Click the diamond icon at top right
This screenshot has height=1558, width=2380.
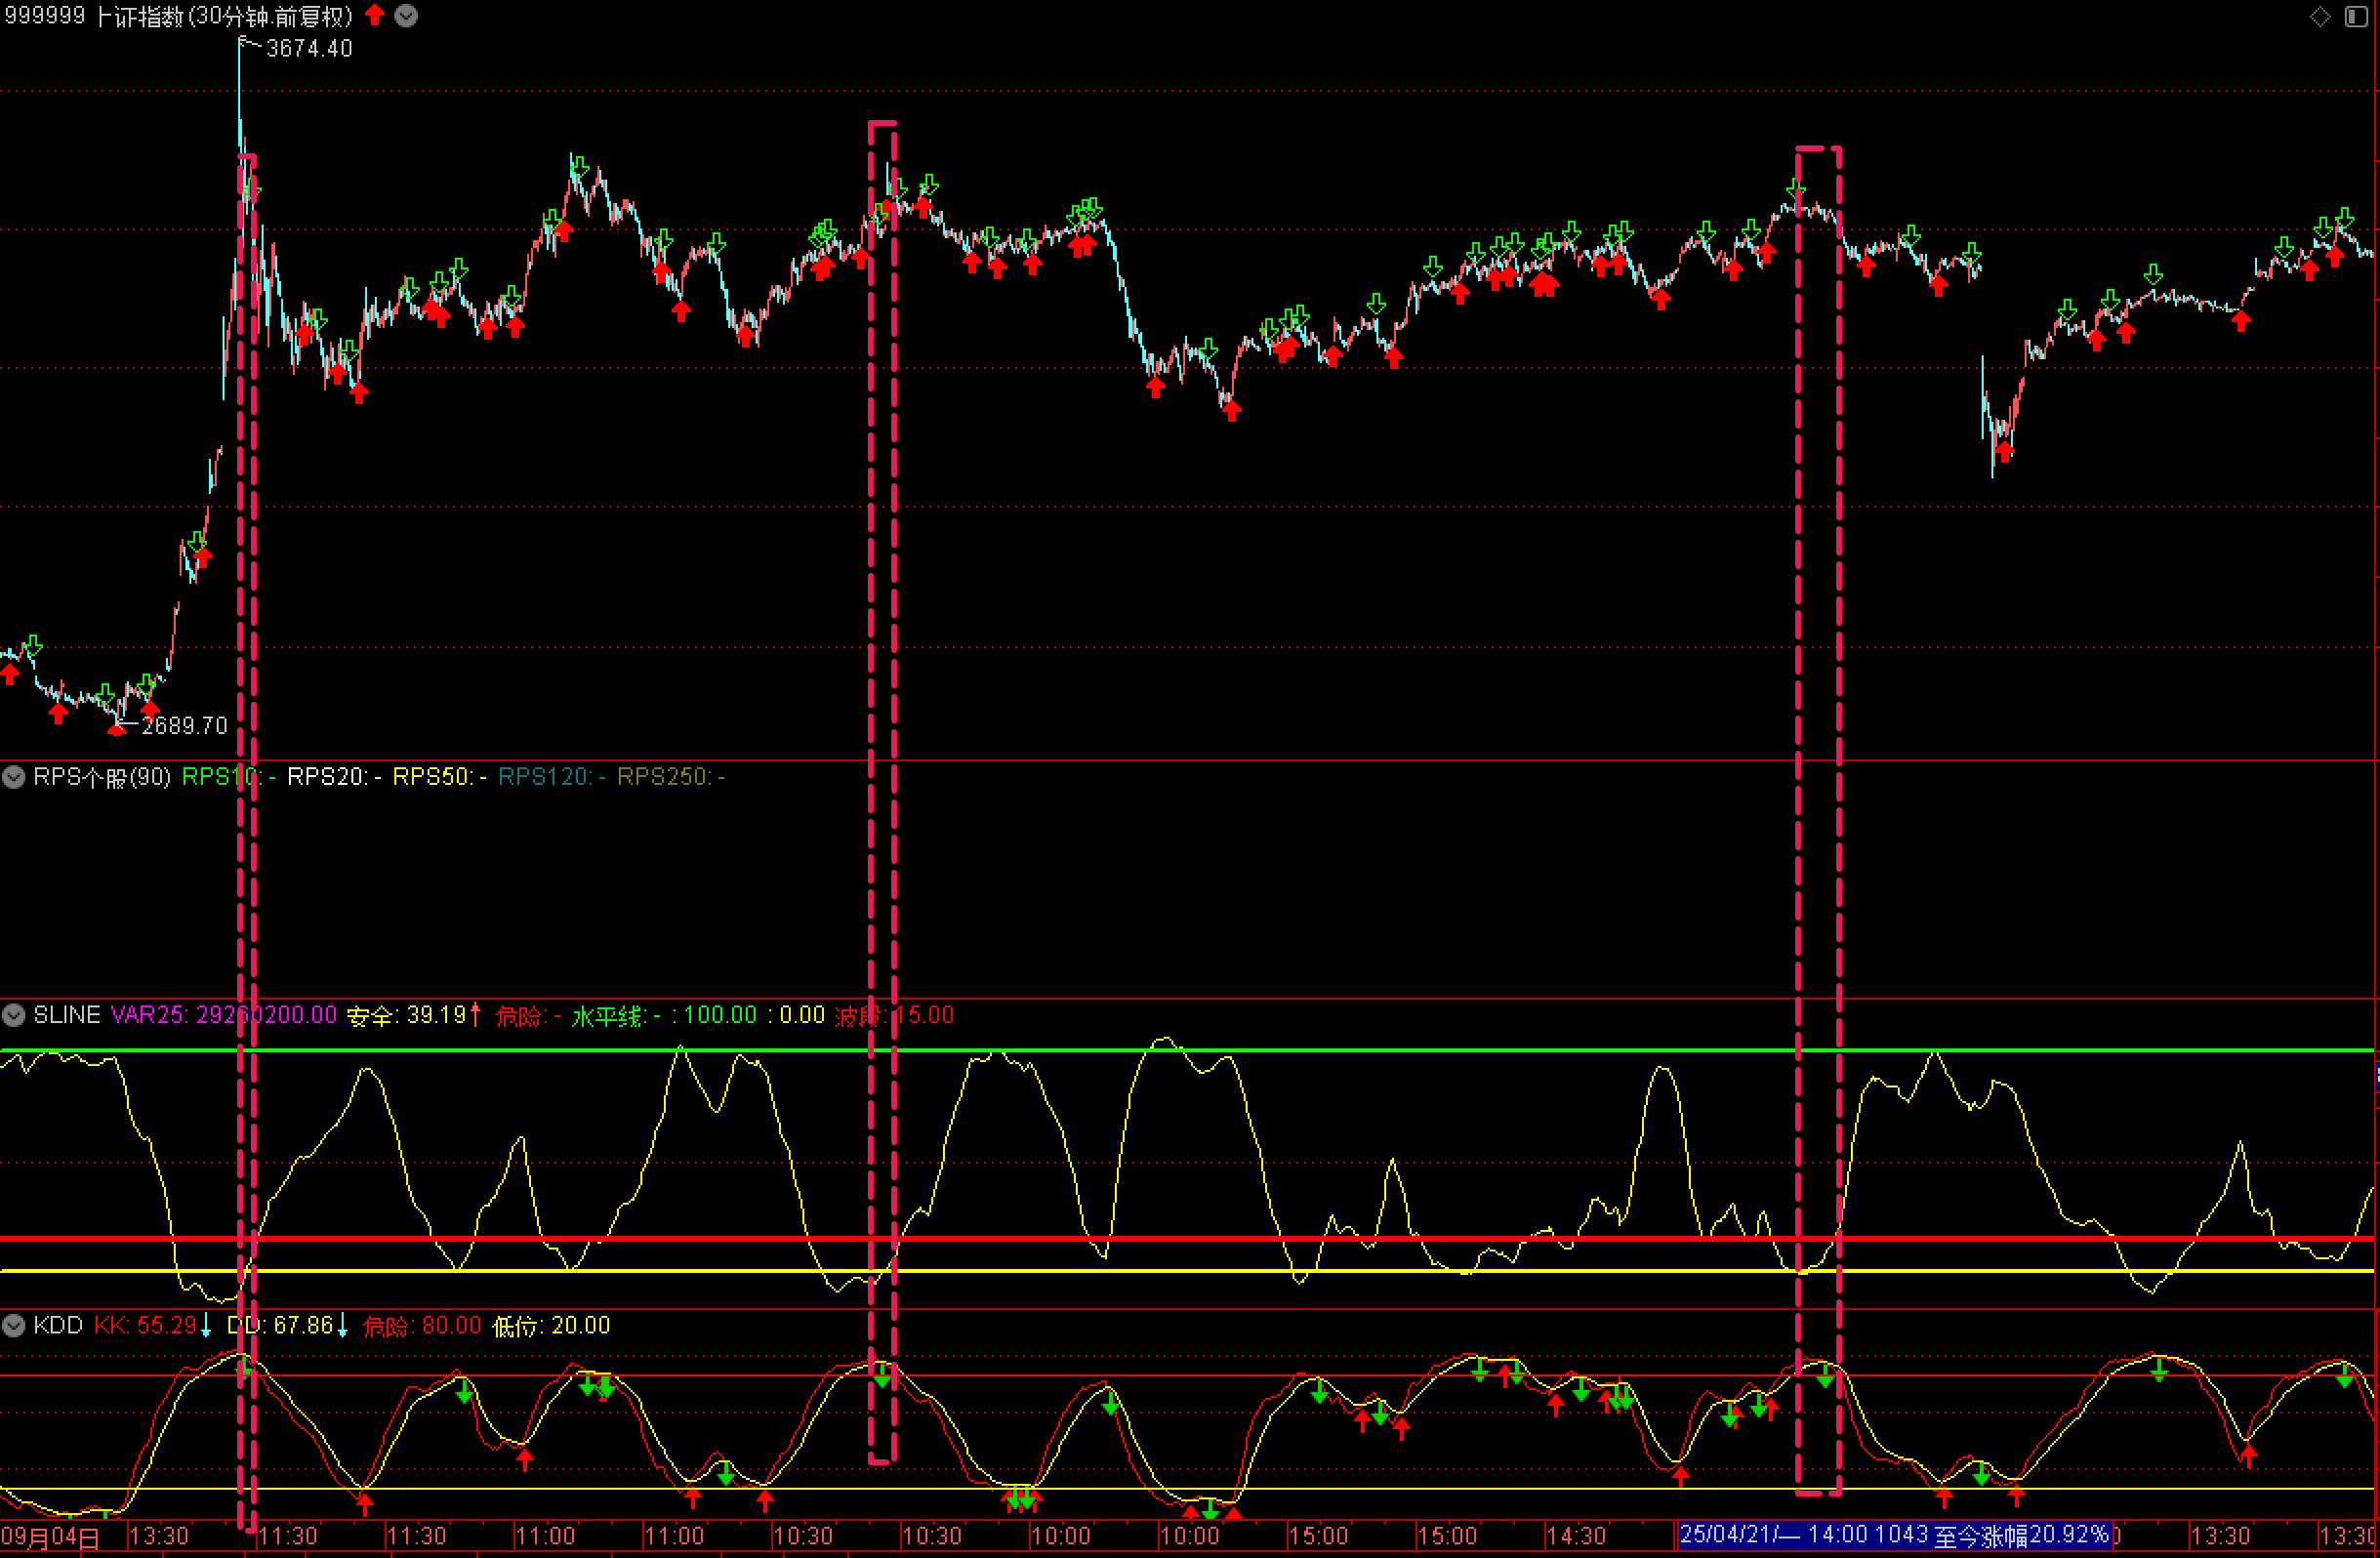pyautogui.click(x=2320, y=16)
